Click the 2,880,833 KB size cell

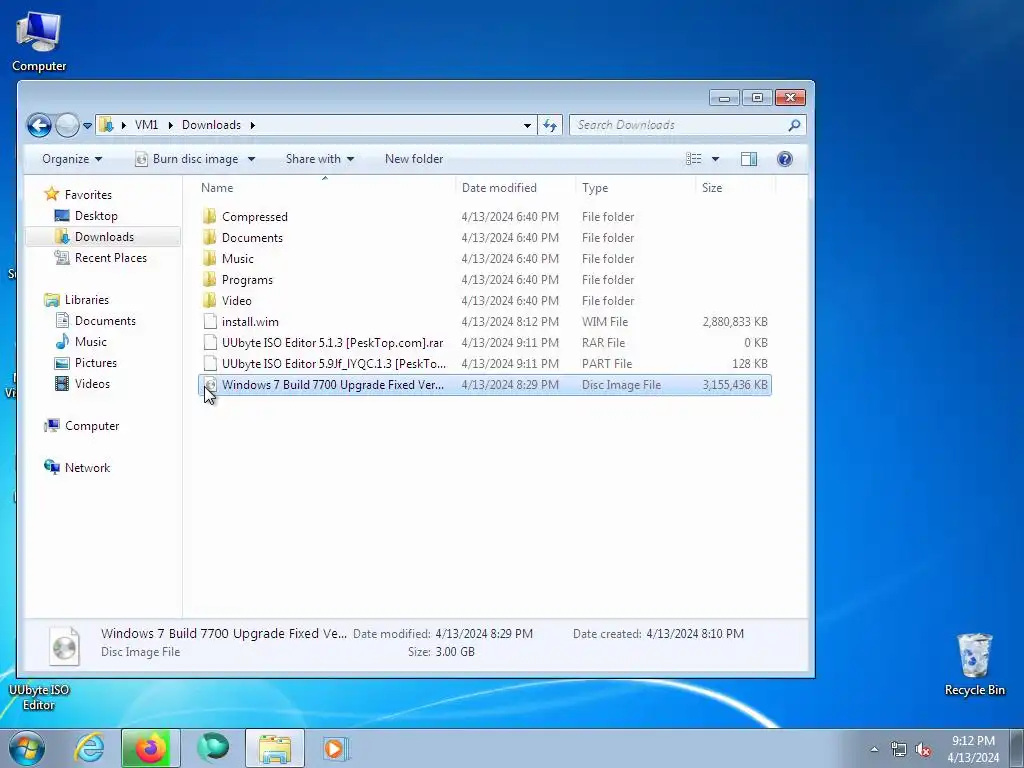735,321
